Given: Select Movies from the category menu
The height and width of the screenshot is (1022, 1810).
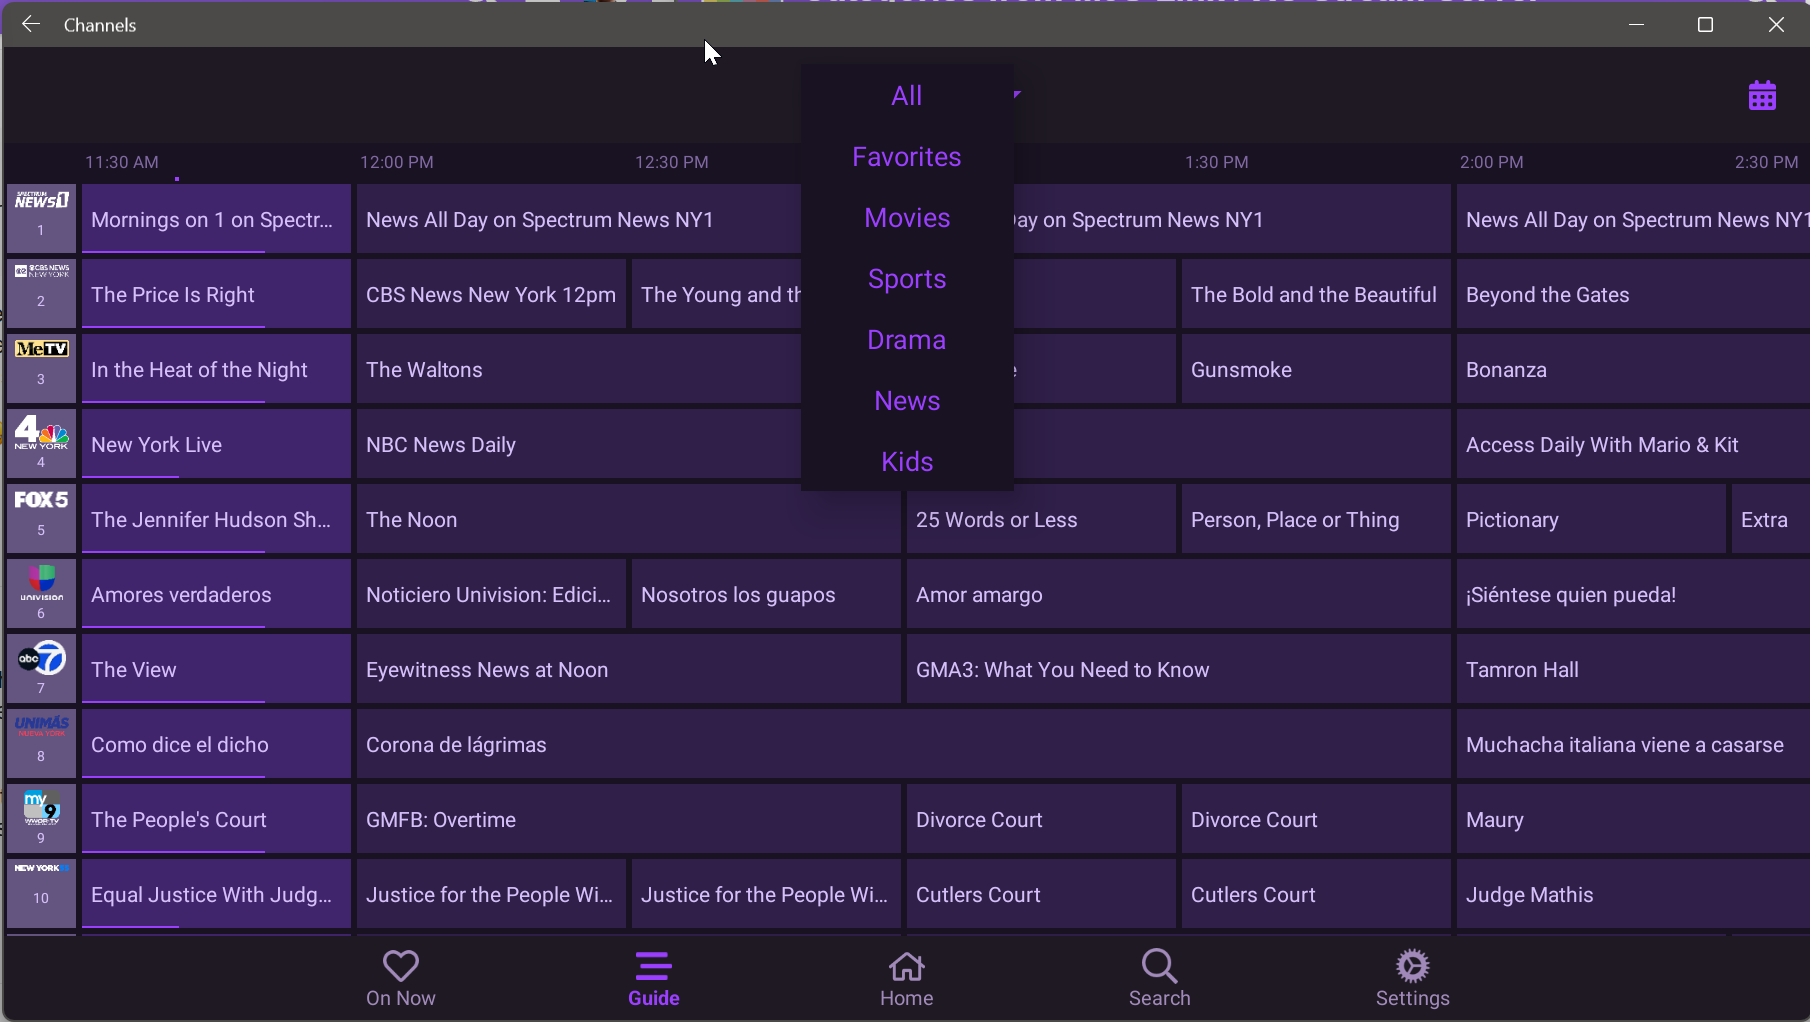Looking at the screenshot, I should [x=906, y=217].
